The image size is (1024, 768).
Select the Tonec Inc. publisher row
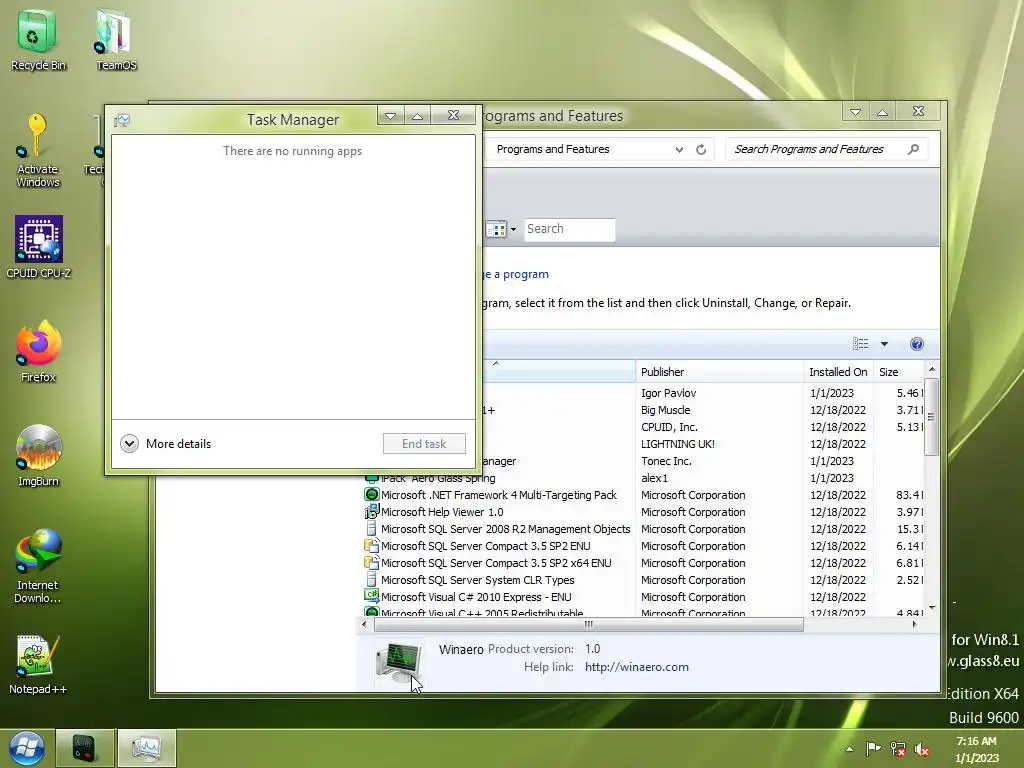666,461
